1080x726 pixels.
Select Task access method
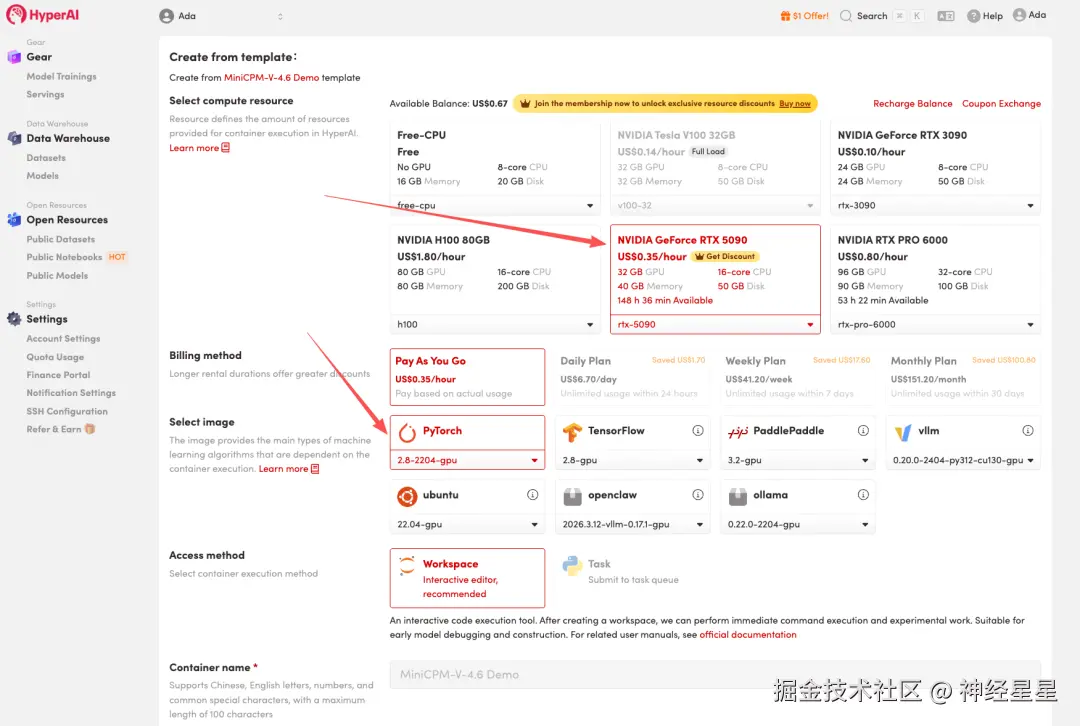[632, 571]
